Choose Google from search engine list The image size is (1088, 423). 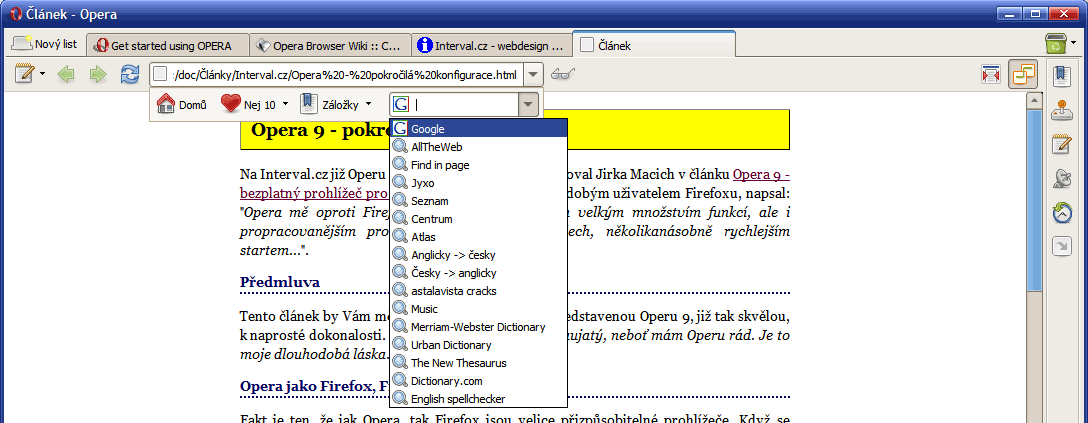point(478,129)
